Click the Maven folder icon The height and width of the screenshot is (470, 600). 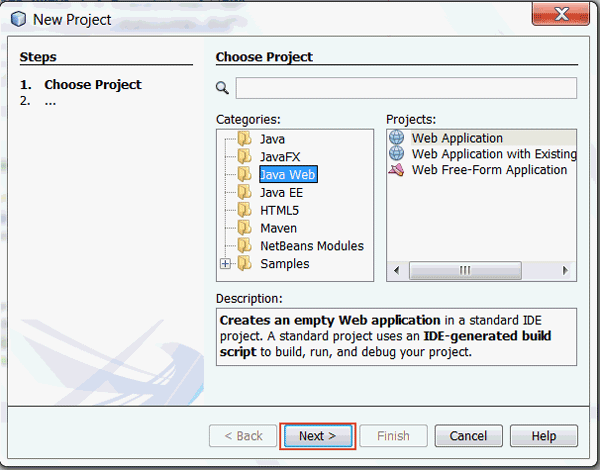click(244, 228)
